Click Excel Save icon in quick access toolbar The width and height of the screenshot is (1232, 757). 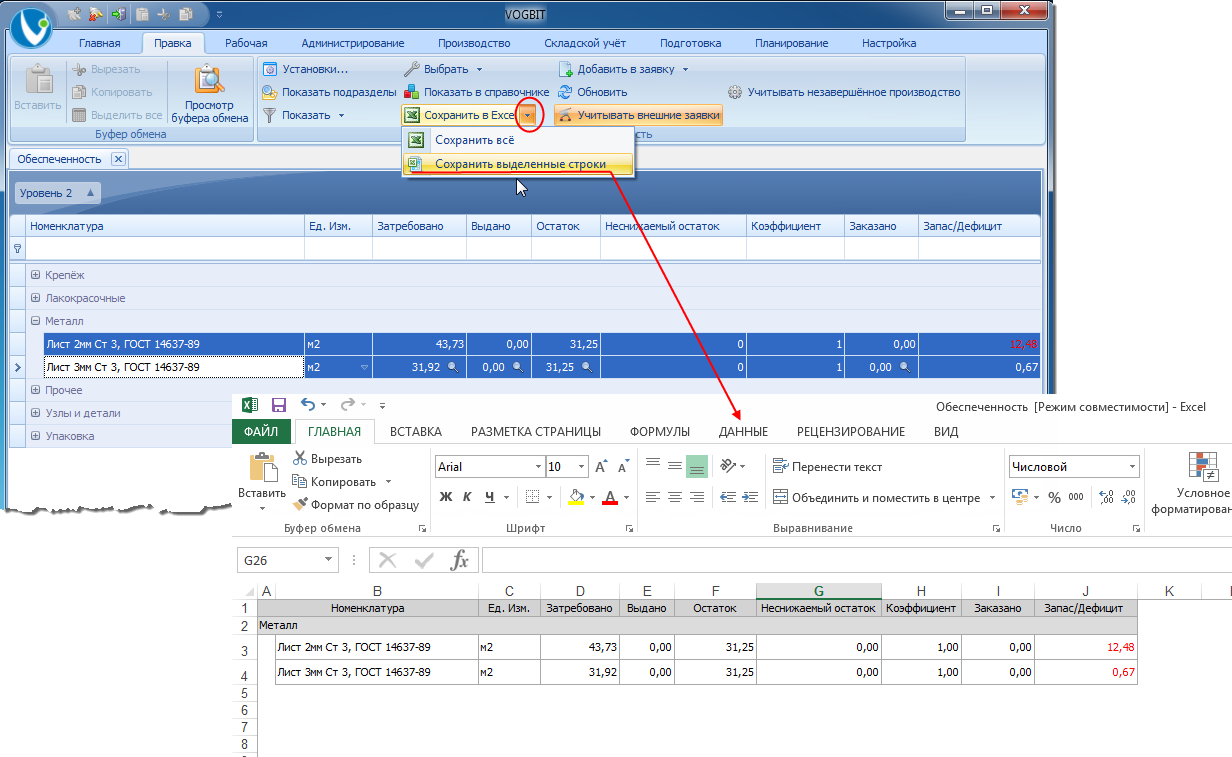tap(279, 405)
